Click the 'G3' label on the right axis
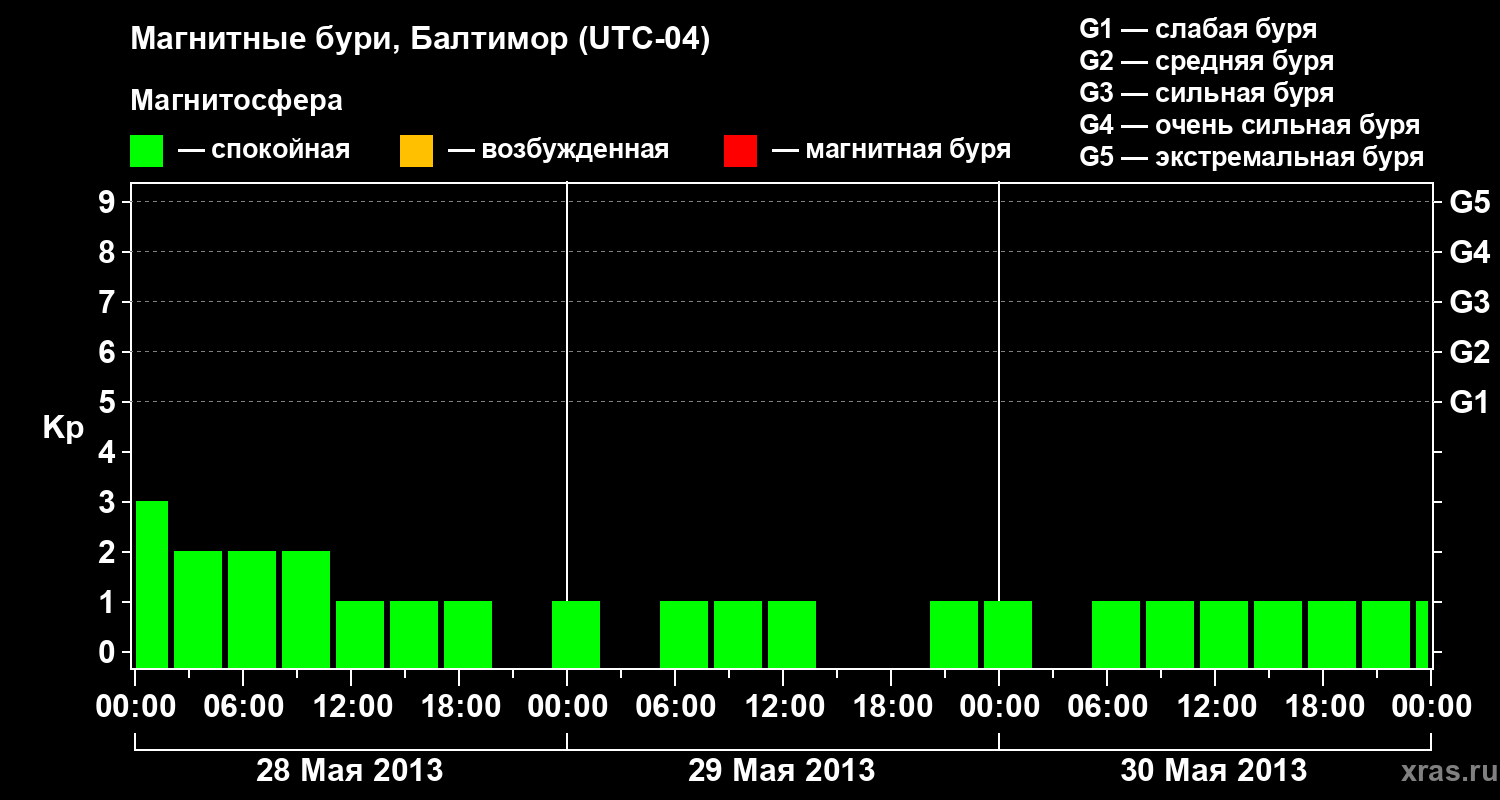Image resolution: width=1500 pixels, height=800 pixels. click(x=1469, y=302)
